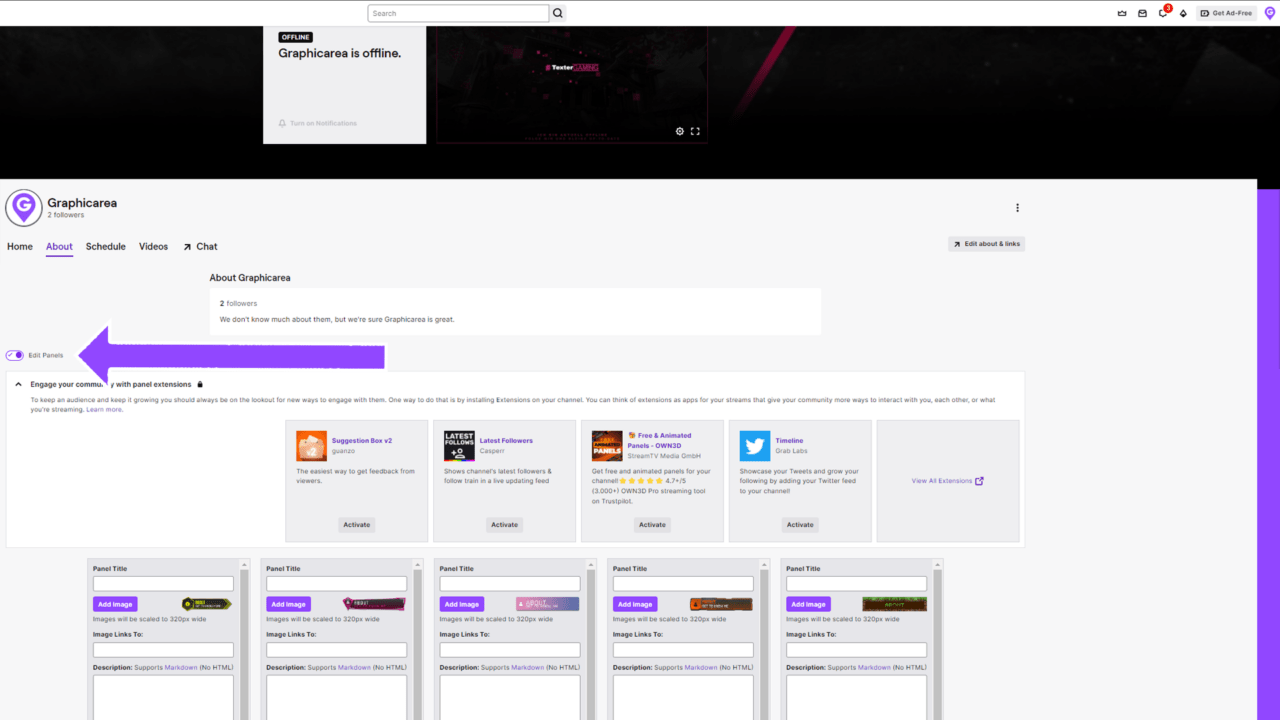Open the Drops and Rewards inventory icon
This screenshot has height=720, width=1280.
[1184, 13]
